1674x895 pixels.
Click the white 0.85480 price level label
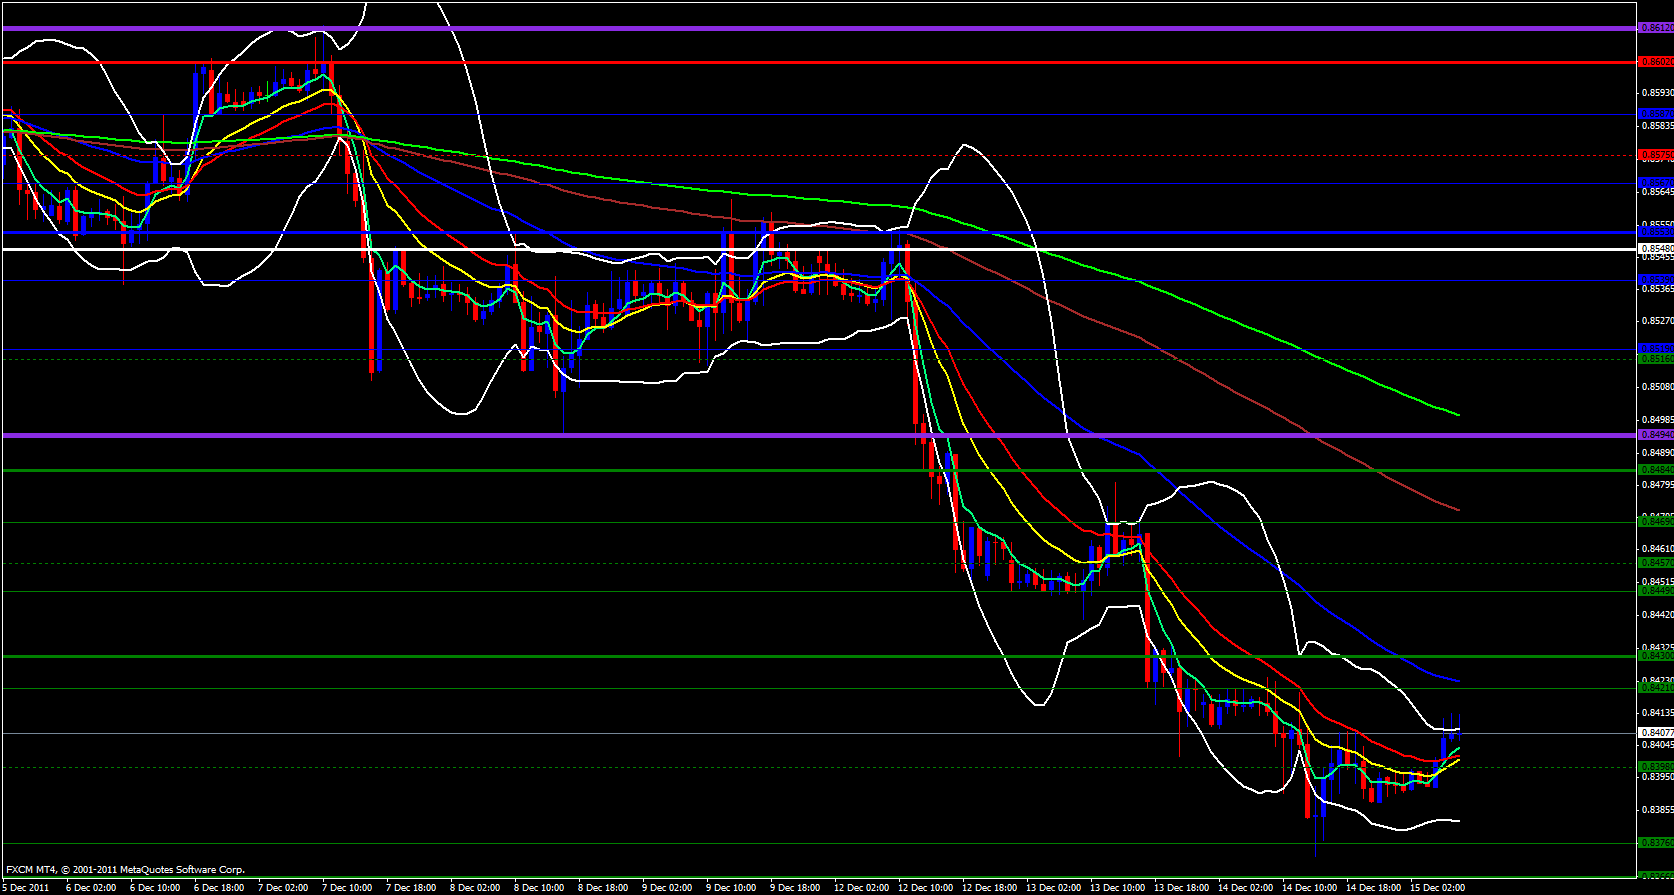coord(1656,248)
